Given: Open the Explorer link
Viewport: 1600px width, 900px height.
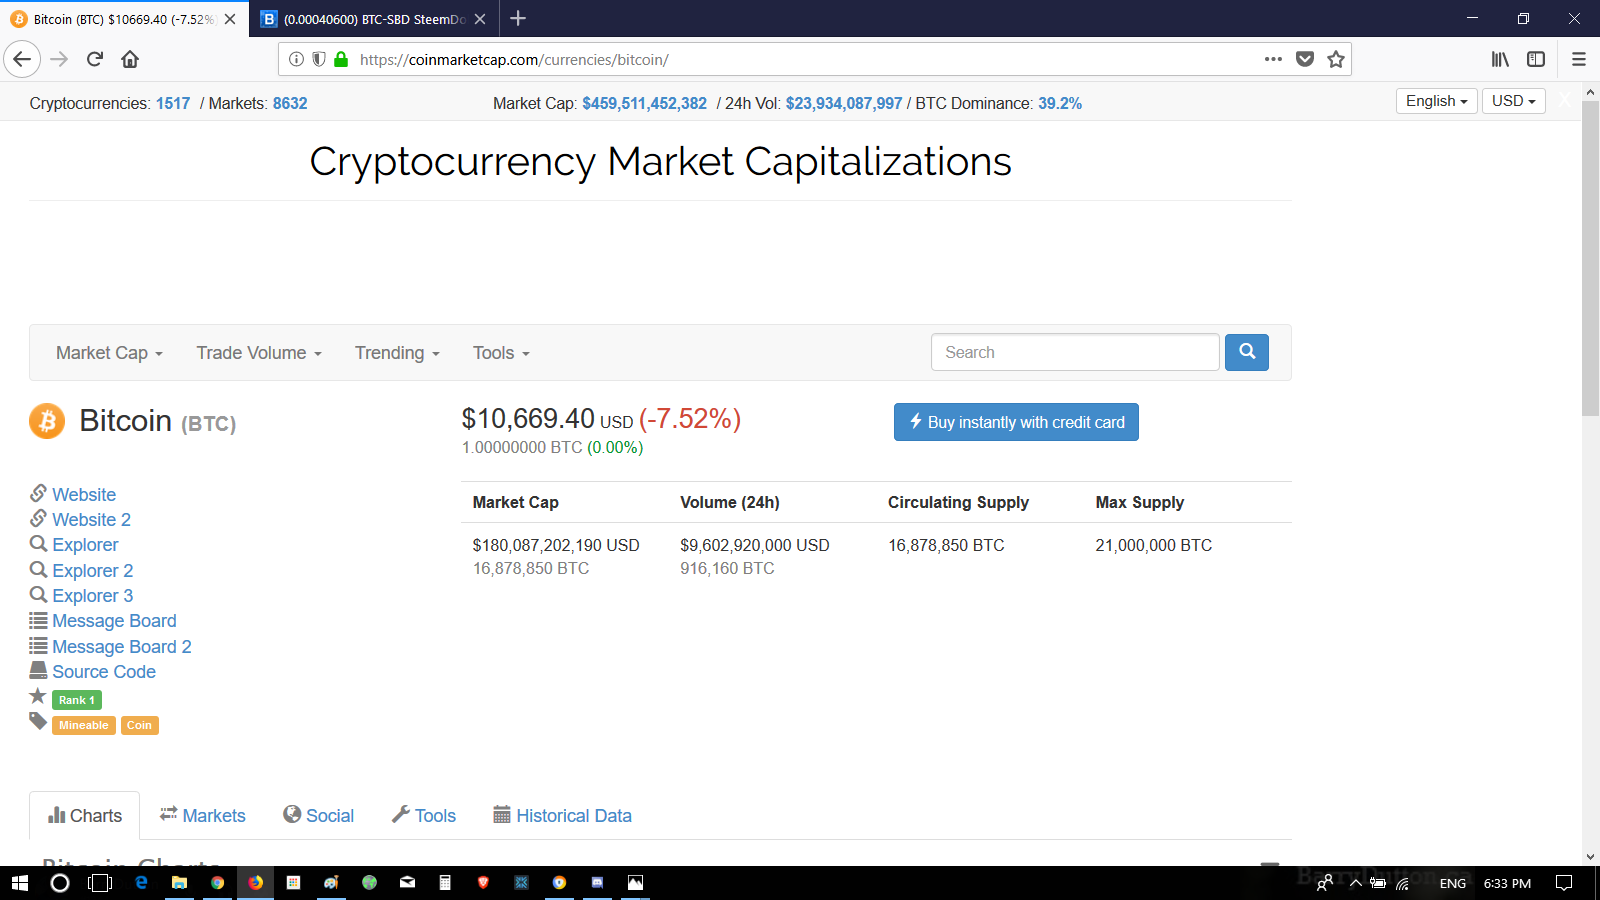Looking at the screenshot, I should [x=85, y=545].
